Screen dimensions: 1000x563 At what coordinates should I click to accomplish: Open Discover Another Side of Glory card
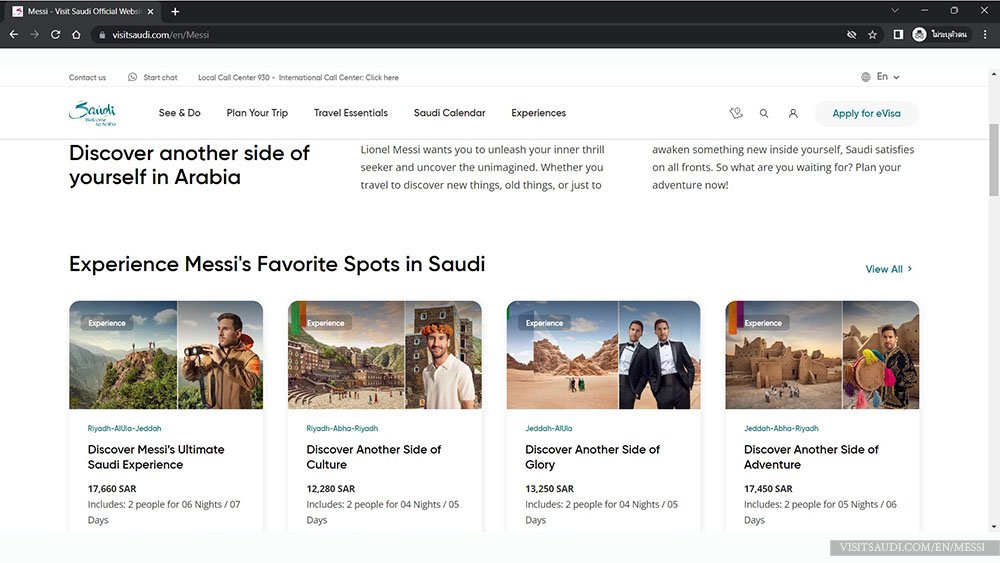tap(592, 457)
